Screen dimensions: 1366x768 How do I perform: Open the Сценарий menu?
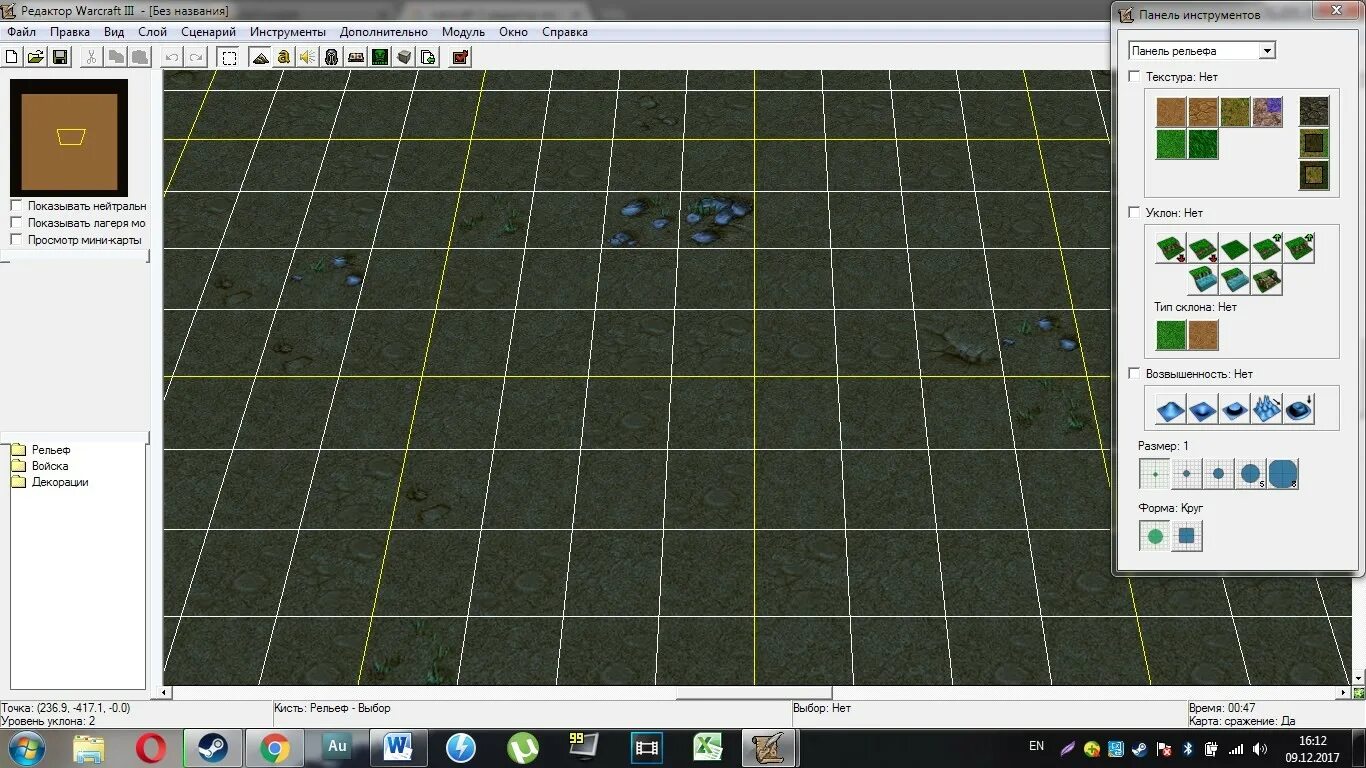[209, 32]
